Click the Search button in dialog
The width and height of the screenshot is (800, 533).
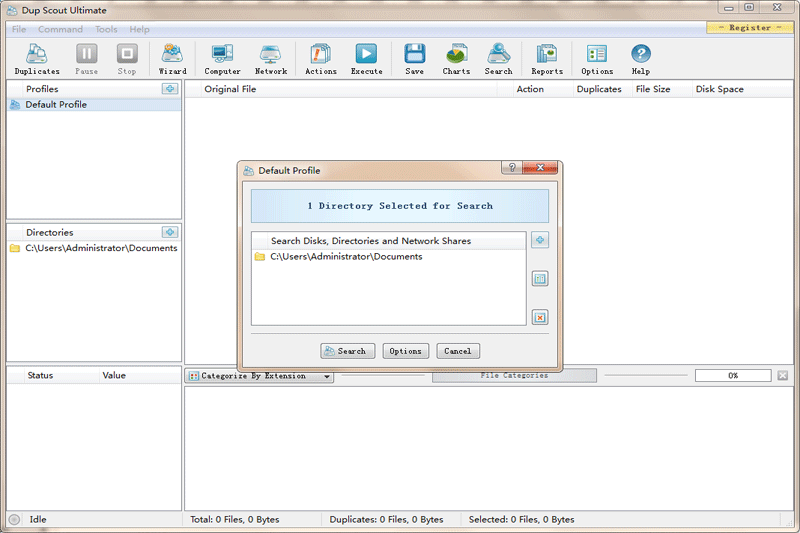(x=347, y=351)
